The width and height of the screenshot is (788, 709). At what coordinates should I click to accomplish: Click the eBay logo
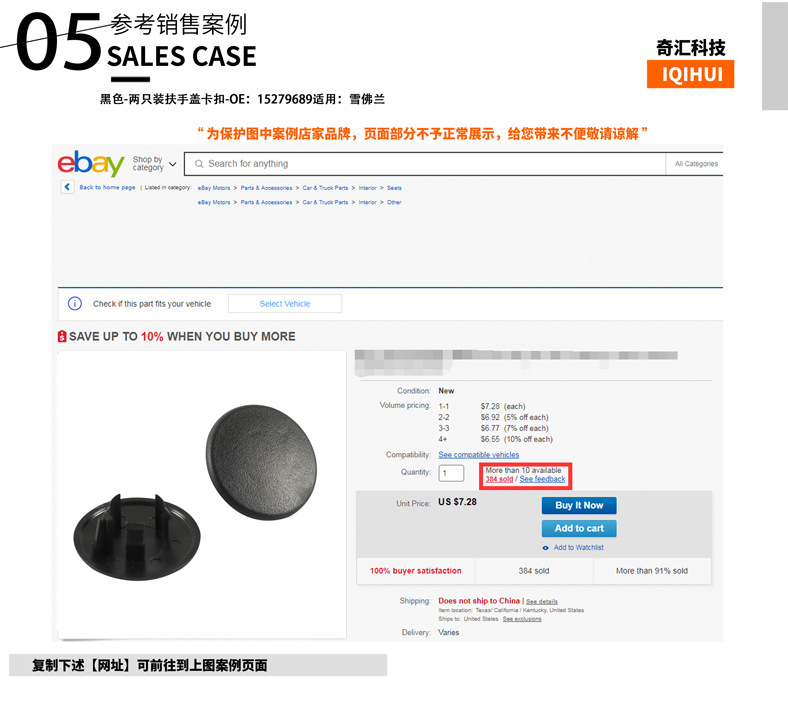pyautogui.click(x=91, y=163)
